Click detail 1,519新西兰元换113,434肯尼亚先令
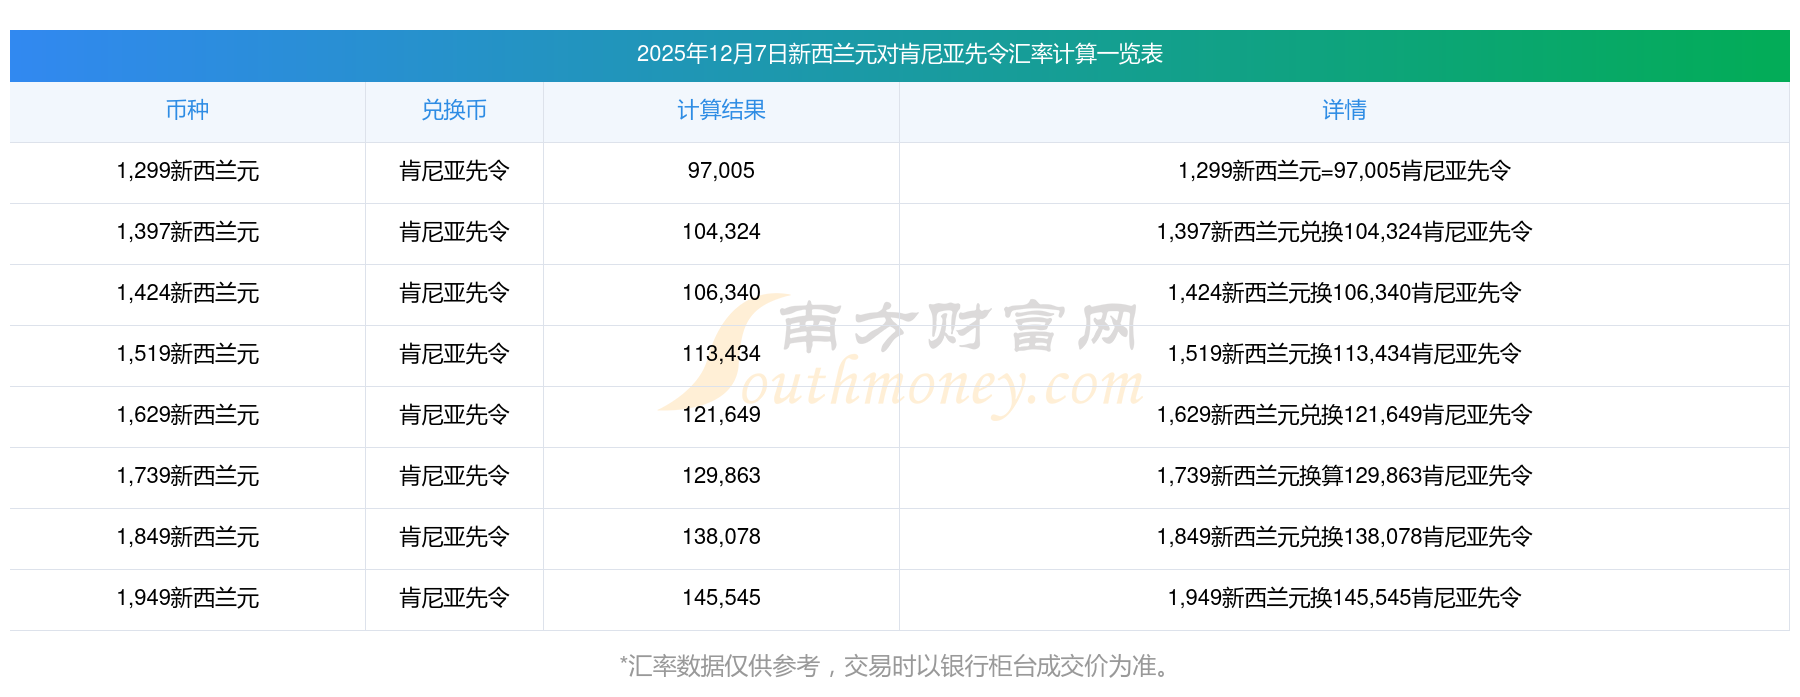The height and width of the screenshot is (697, 1800). [x=1344, y=354]
